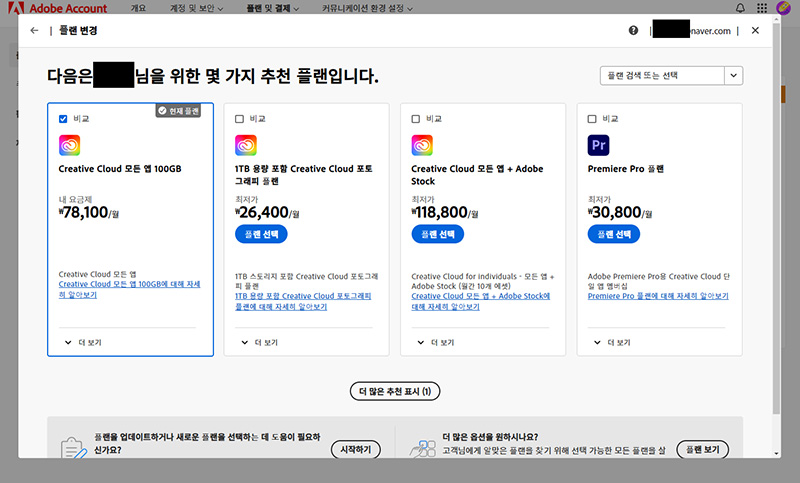Click the scrollbar down arrow
This screenshot has height=483, width=800.
click(x=777, y=453)
